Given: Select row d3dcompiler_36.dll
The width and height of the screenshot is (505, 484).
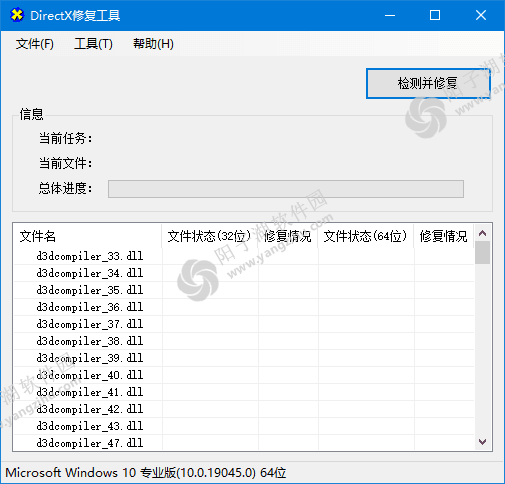Looking at the screenshot, I should [x=244, y=307].
